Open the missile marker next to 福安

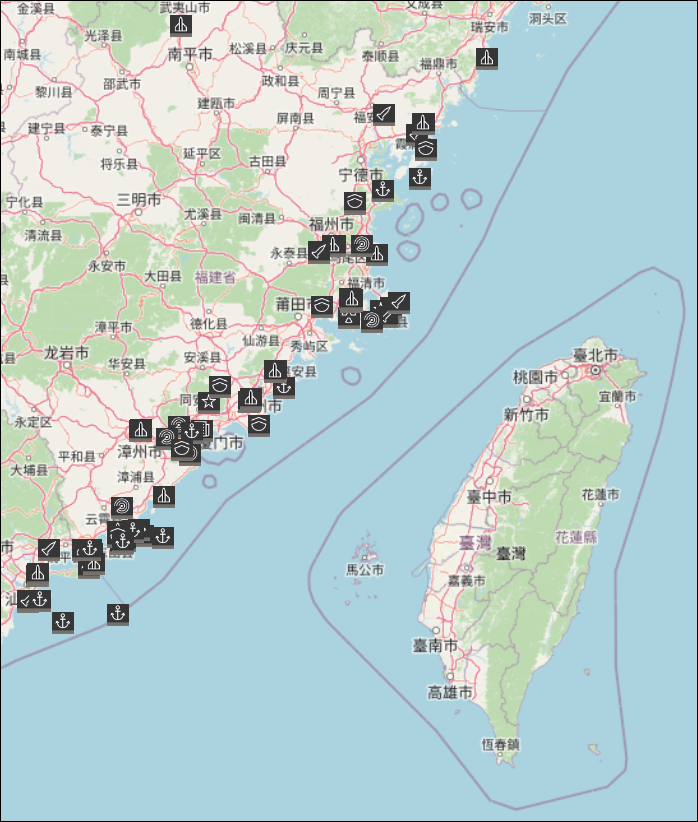point(383,114)
